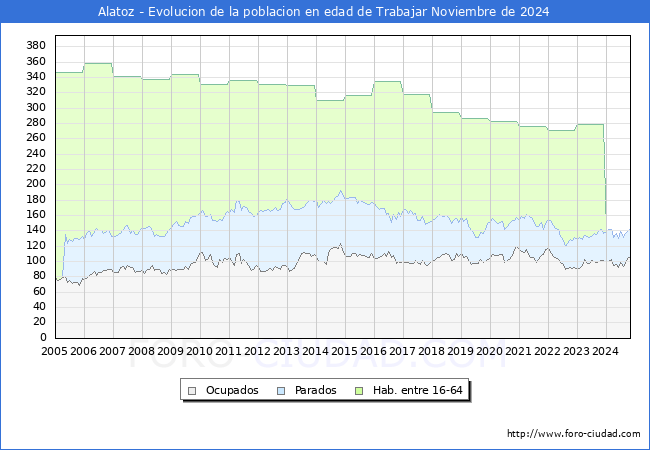The height and width of the screenshot is (450, 650).
Task: Click the 2016 x-axis year label
Action: [374, 351]
